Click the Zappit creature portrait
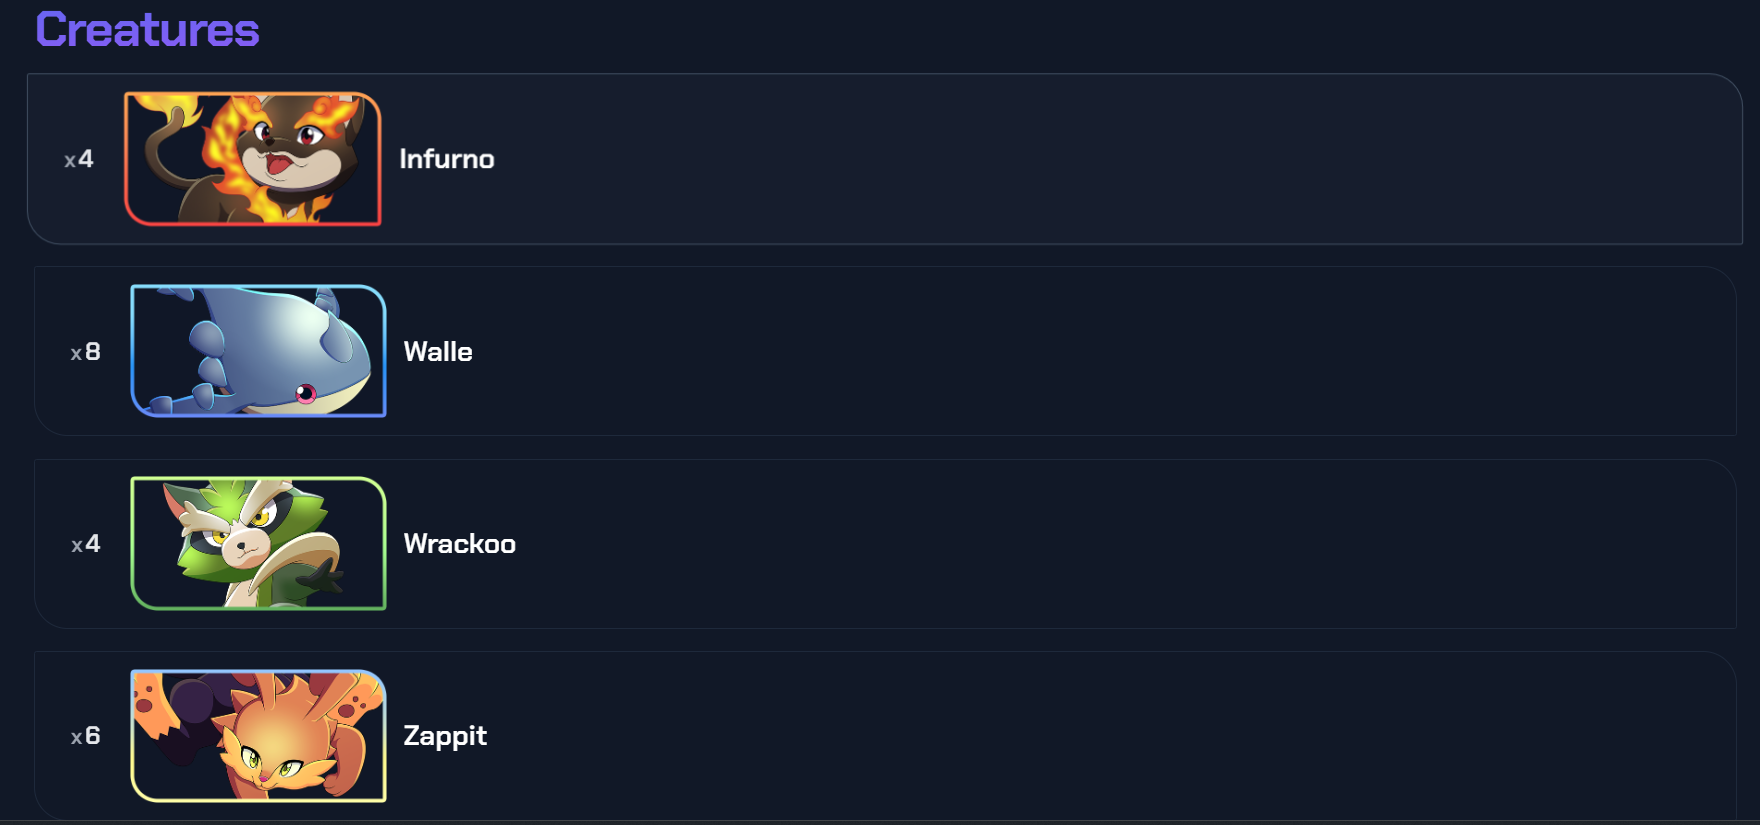The image size is (1760, 825). 258,736
